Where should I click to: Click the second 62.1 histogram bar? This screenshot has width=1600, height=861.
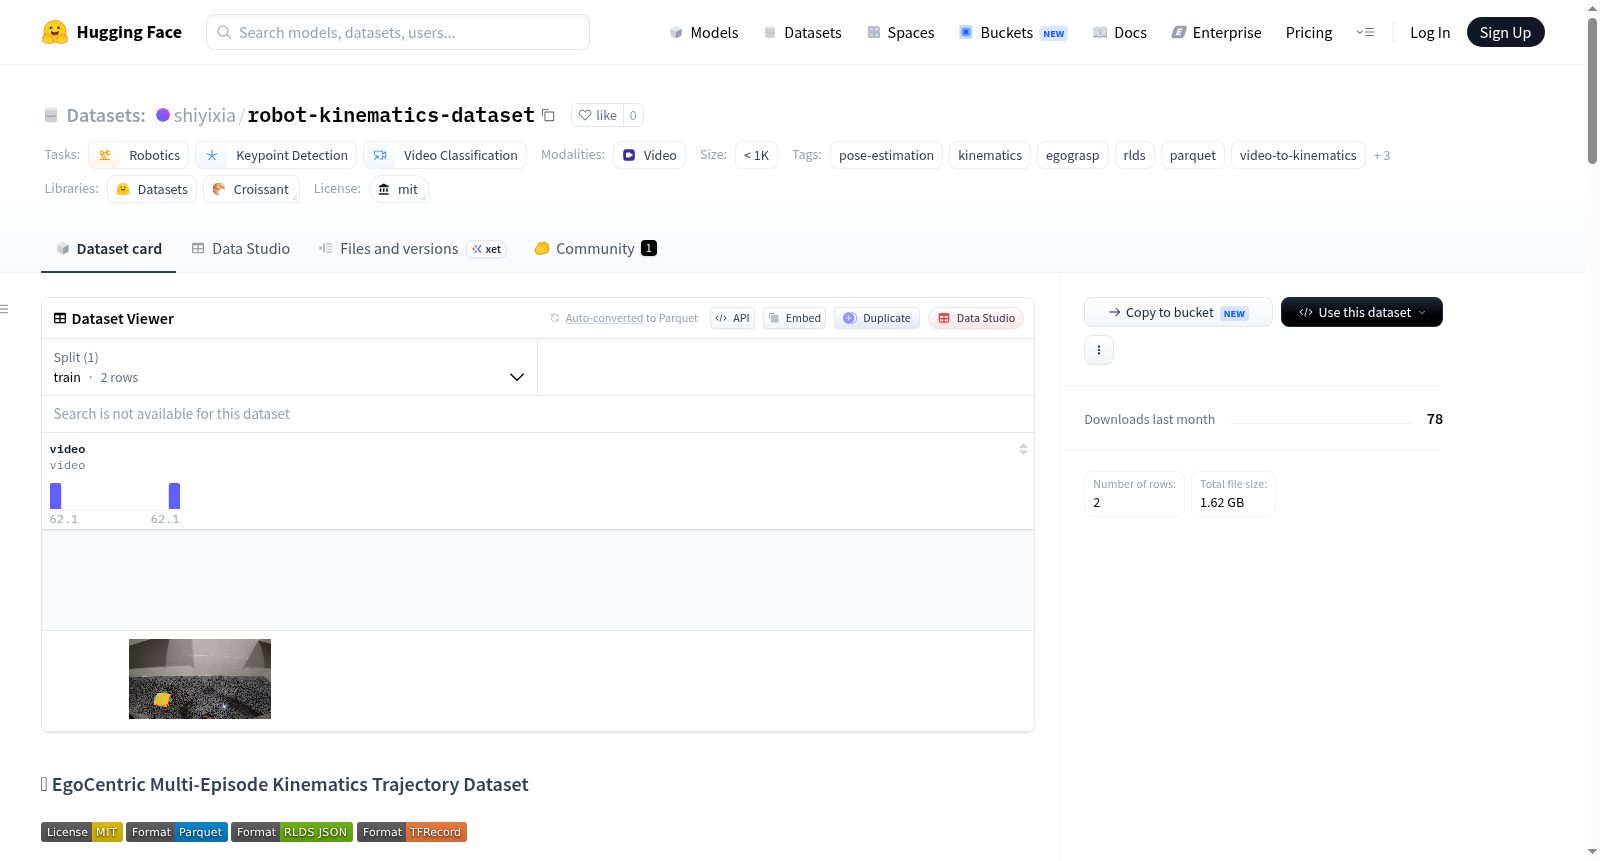(174, 496)
